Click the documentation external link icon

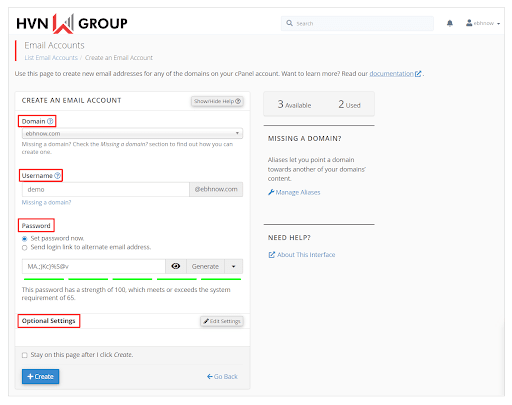point(418,74)
